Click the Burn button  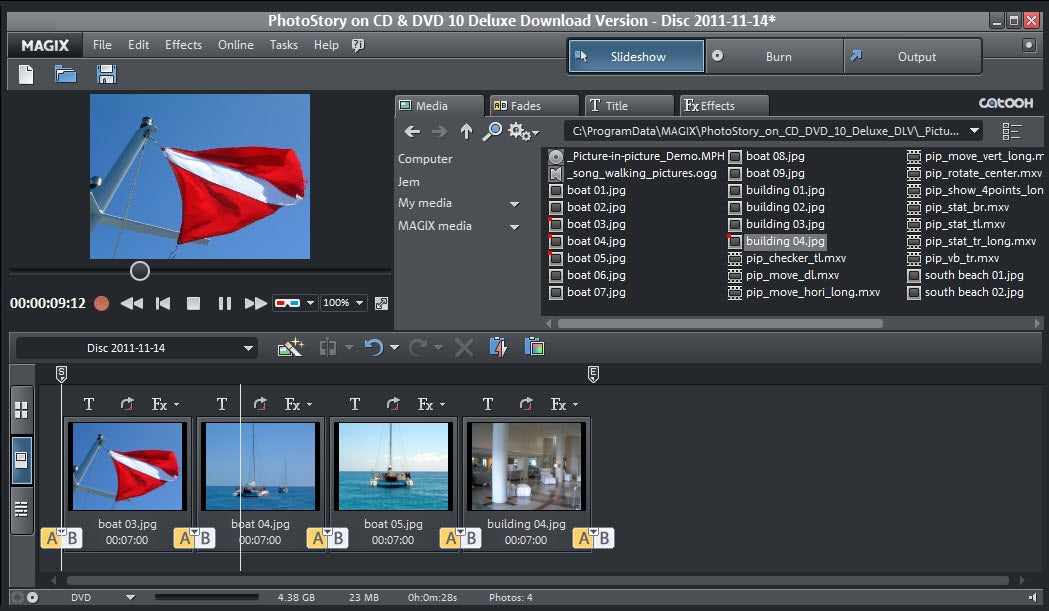(777, 57)
